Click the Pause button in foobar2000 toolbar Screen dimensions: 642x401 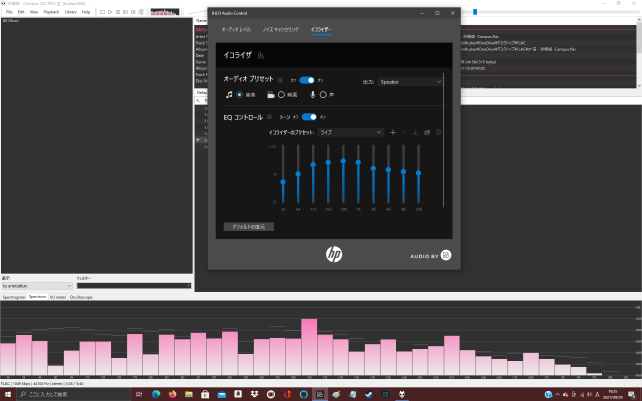tap(118, 12)
